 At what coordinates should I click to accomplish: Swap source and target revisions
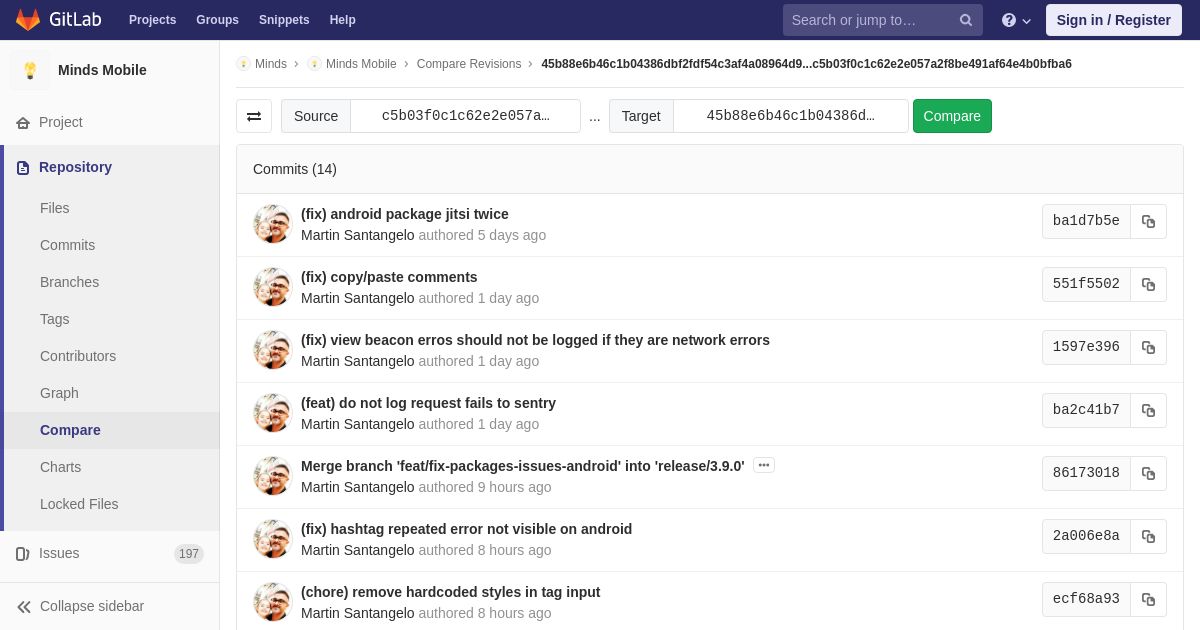254,116
